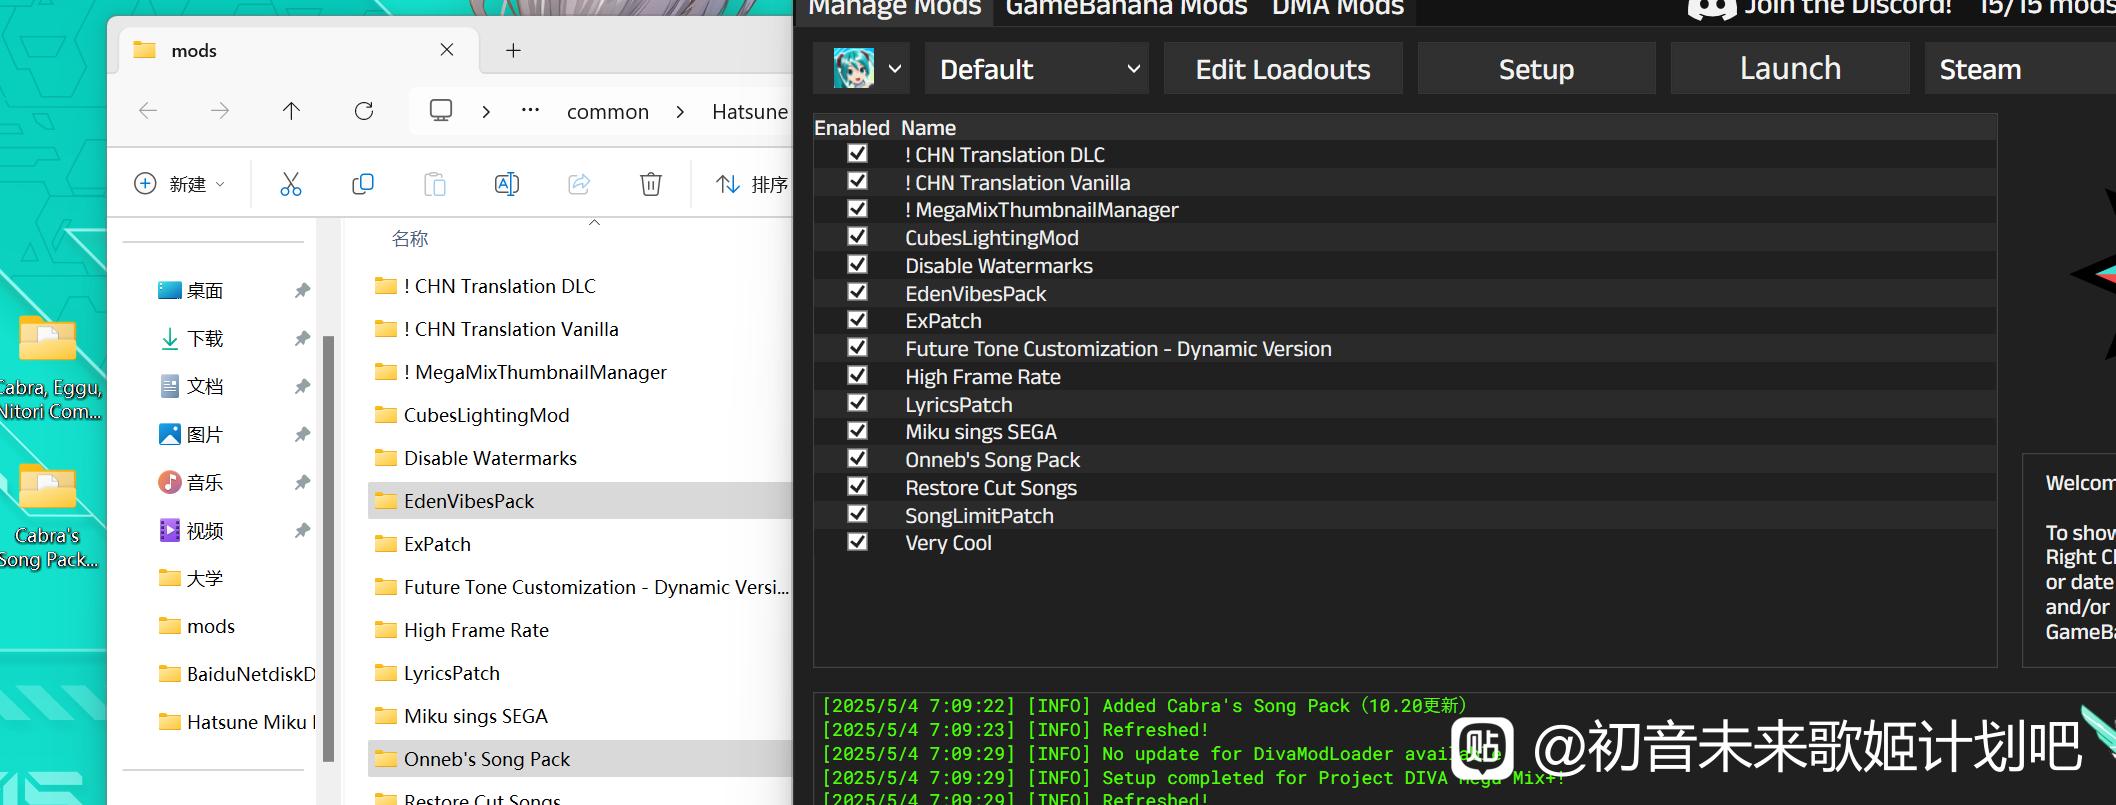Uncheck the EdenVibesPack mod checkbox
Viewport: 2116px width, 805px height.
857,292
